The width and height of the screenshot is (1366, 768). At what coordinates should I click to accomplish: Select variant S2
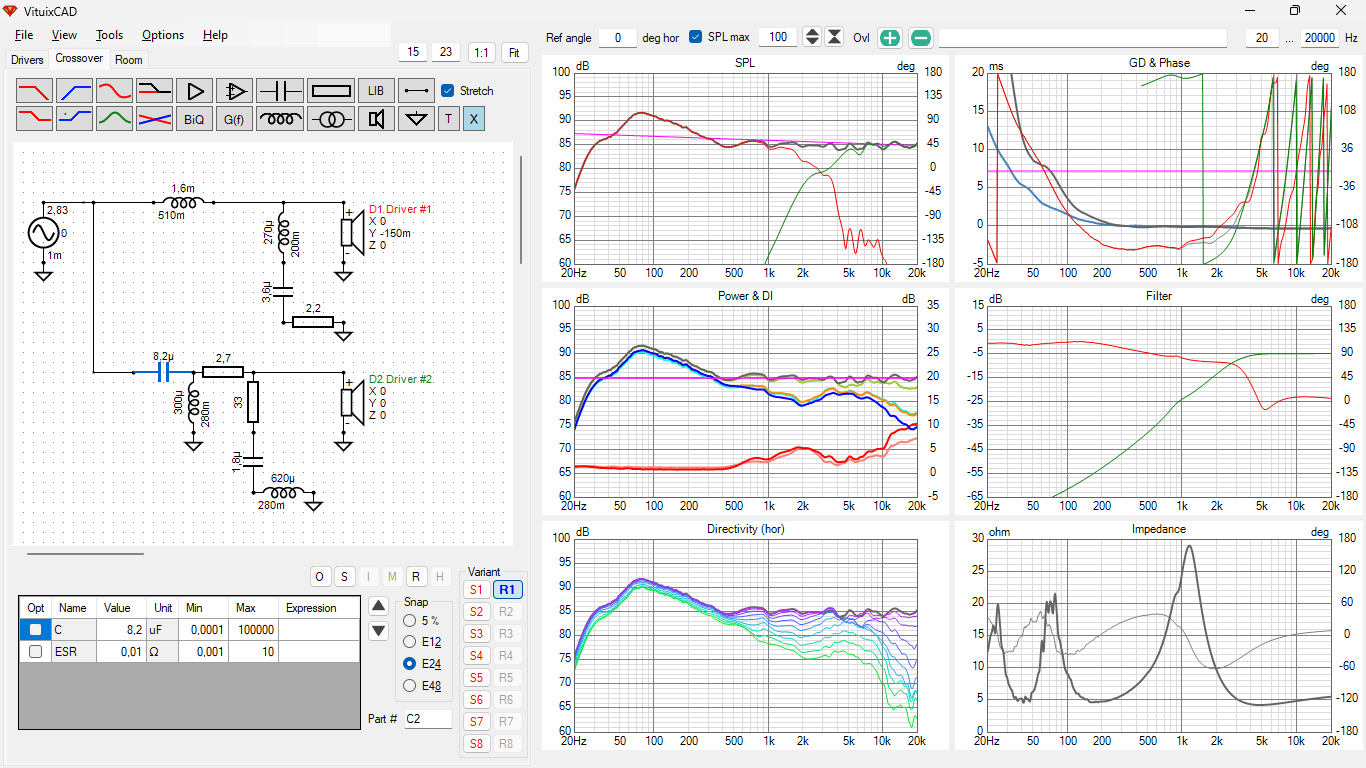(x=476, y=612)
